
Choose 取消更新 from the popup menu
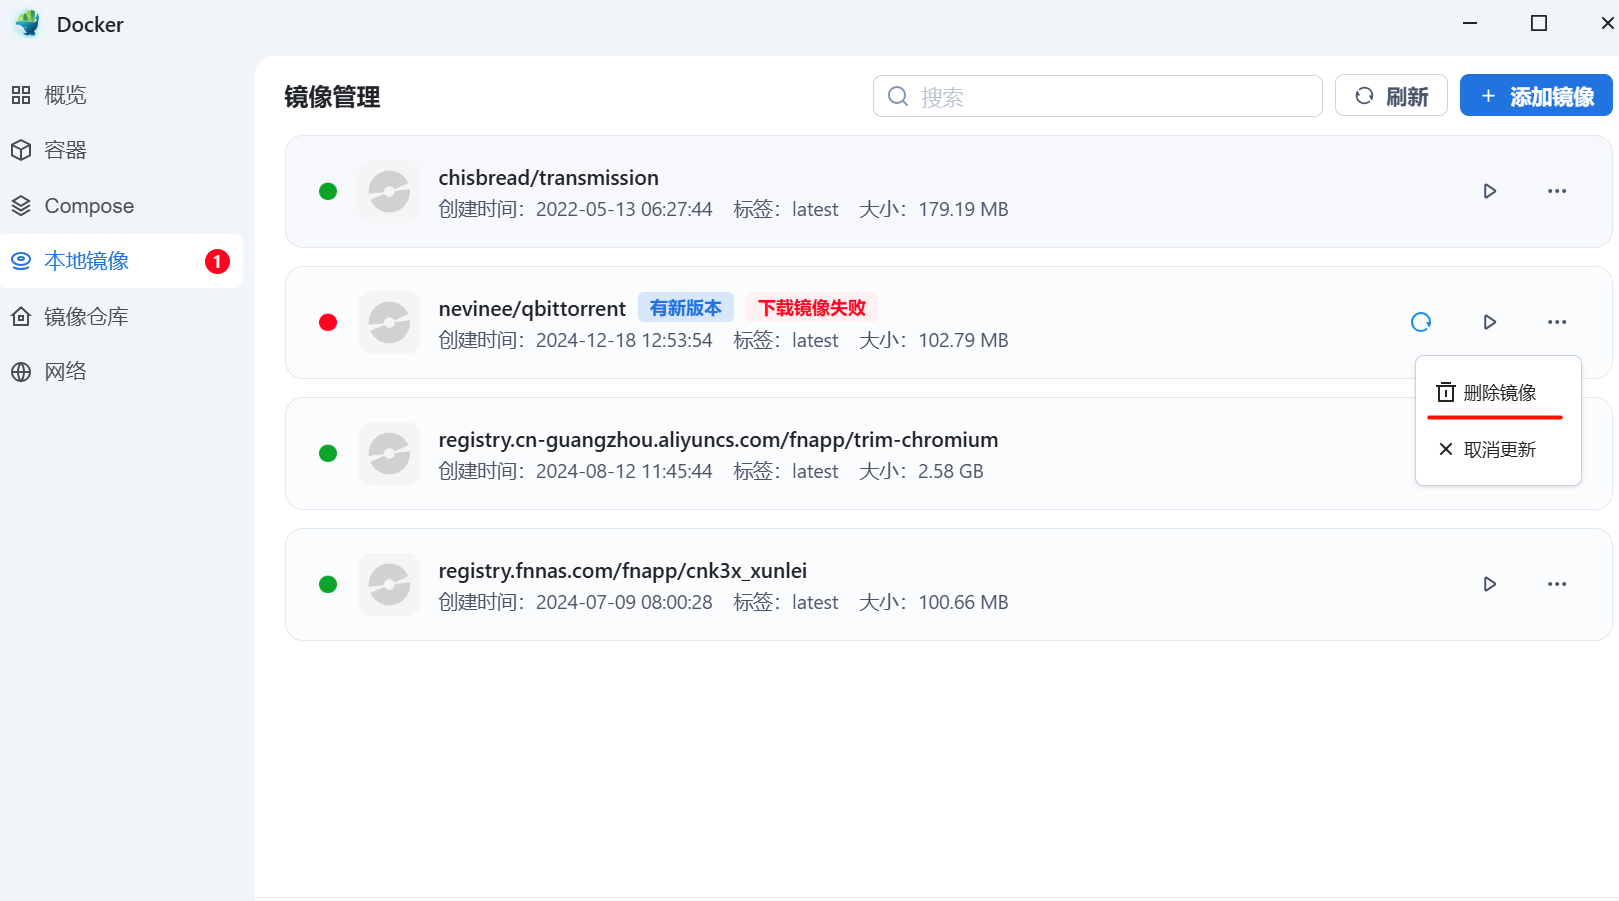point(1498,450)
